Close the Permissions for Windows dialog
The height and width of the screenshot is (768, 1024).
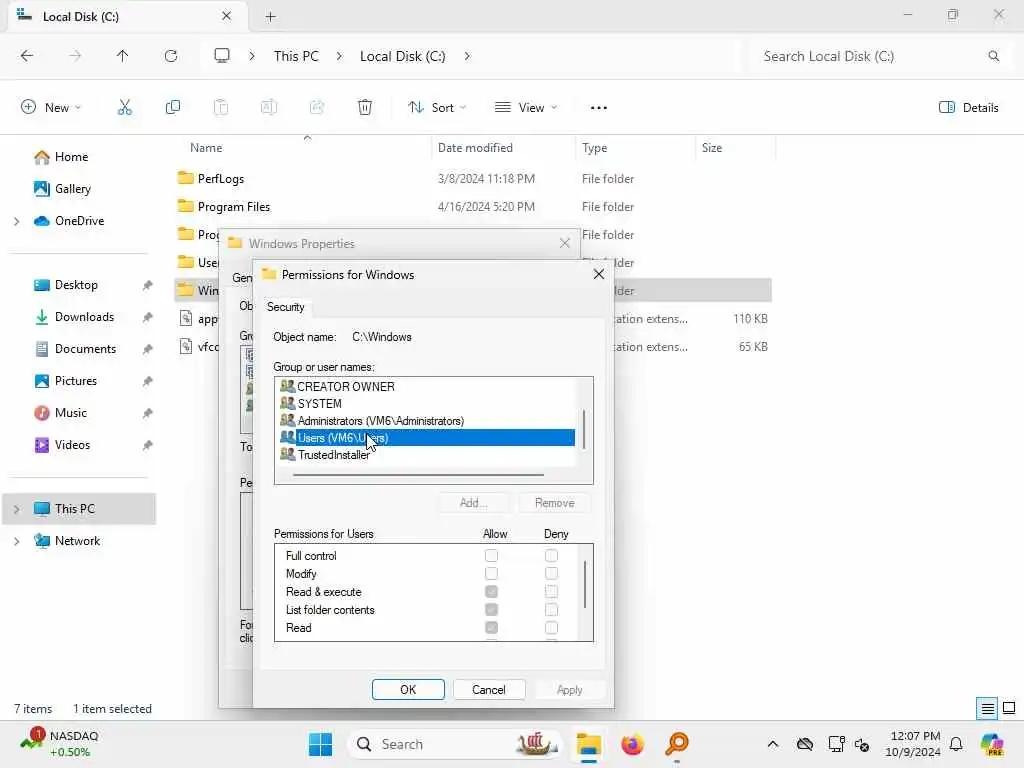(598, 274)
